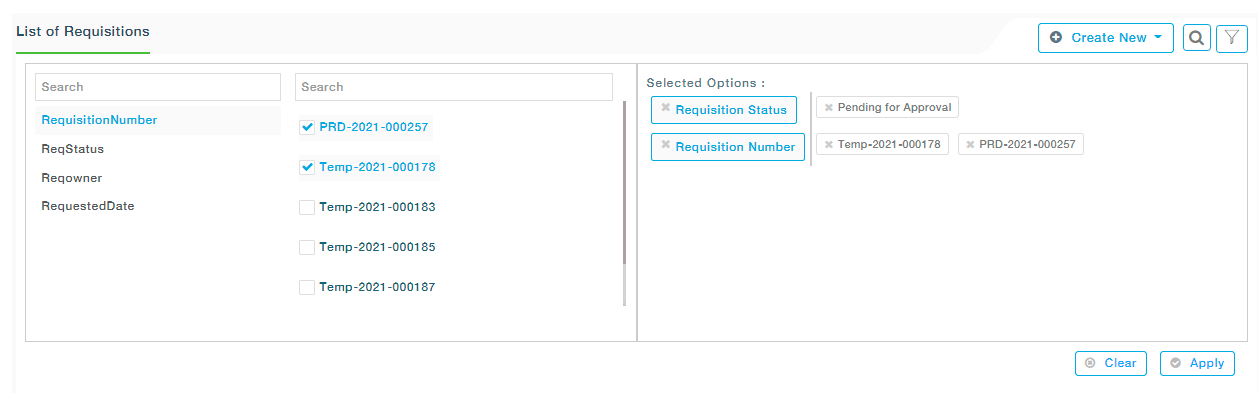Focus the requisition values Search box
The height and width of the screenshot is (393, 1258).
(x=454, y=87)
